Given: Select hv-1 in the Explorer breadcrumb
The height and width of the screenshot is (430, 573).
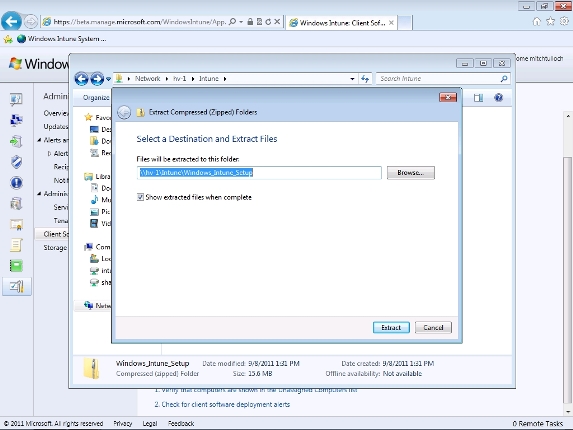Looking at the screenshot, I should click(179, 79).
